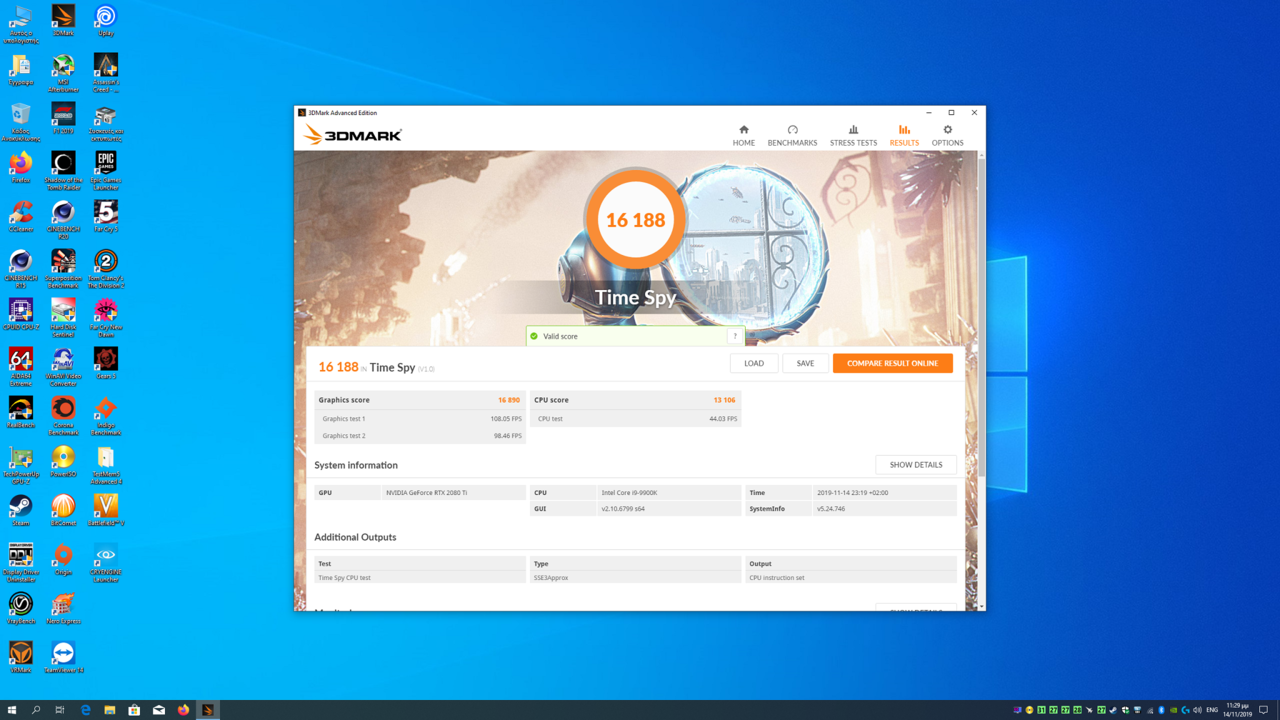Viewport: 1280px width, 720px height.
Task: Select the CPUID CPU-Z desktop icon
Action: 20,314
